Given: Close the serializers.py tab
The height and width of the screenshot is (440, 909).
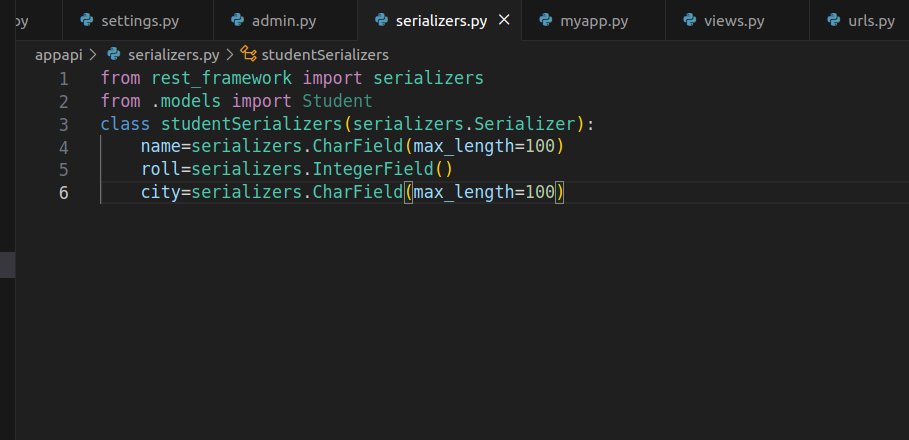Looking at the screenshot, I should (504, 20).
